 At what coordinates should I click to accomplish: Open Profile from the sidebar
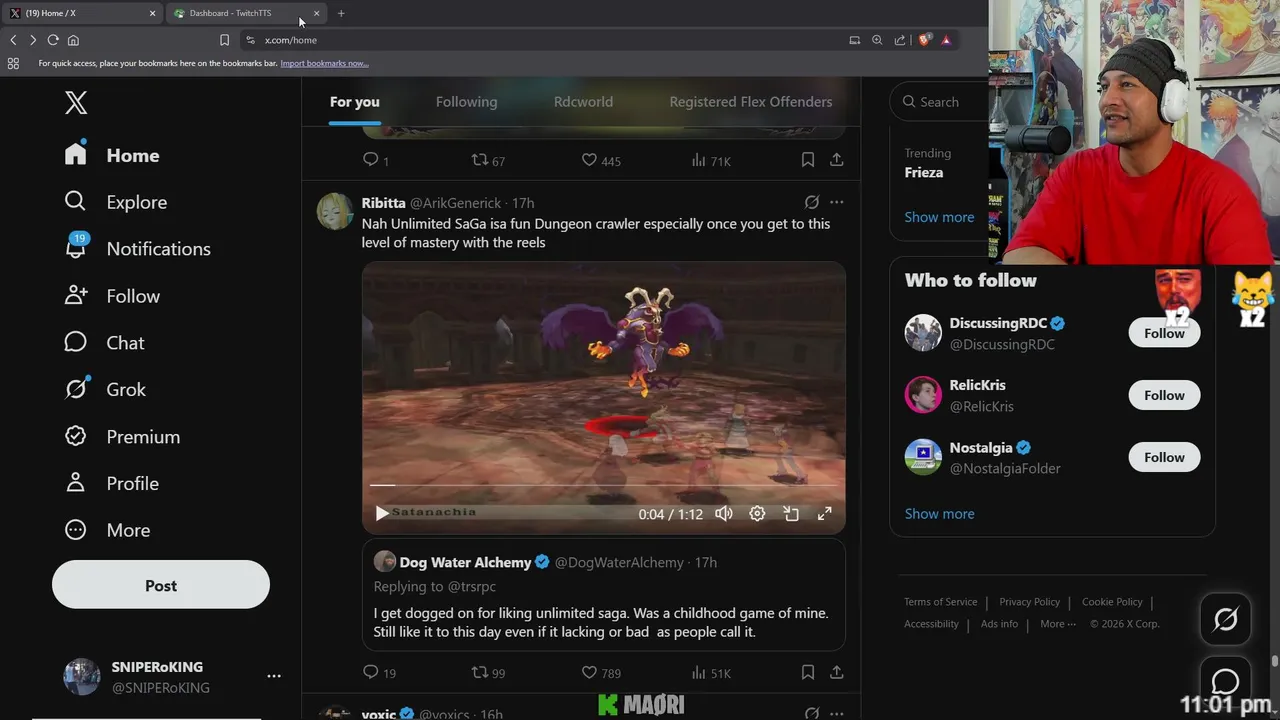click(x=111, y=483)
